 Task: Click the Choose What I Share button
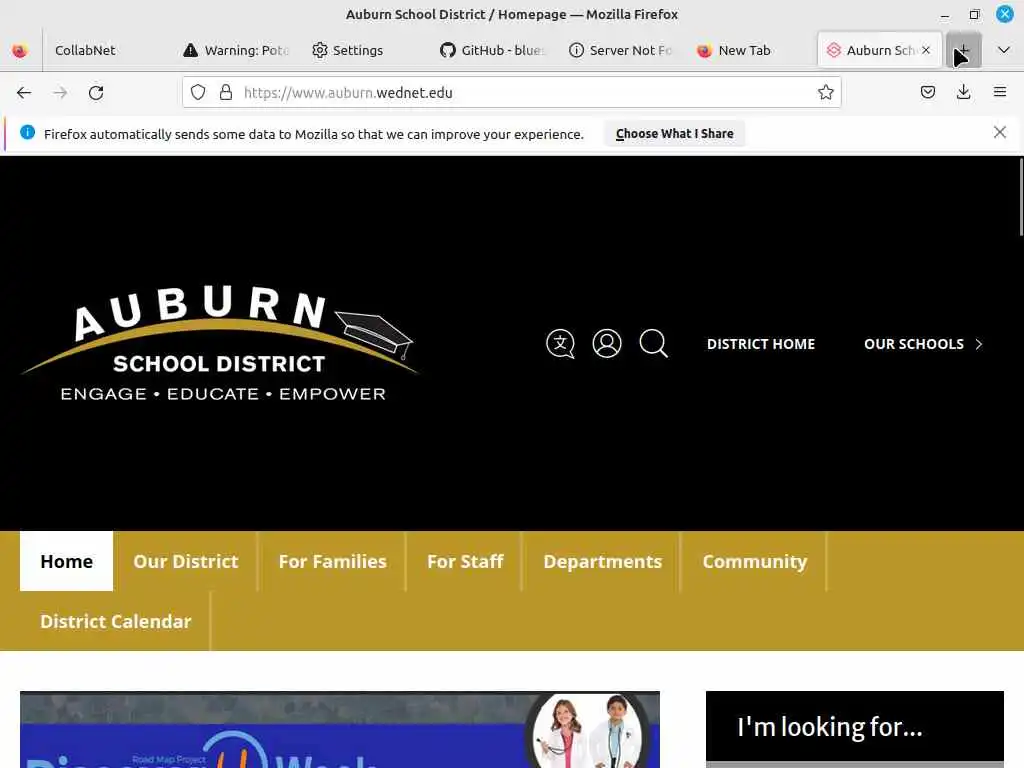point(675,134)
